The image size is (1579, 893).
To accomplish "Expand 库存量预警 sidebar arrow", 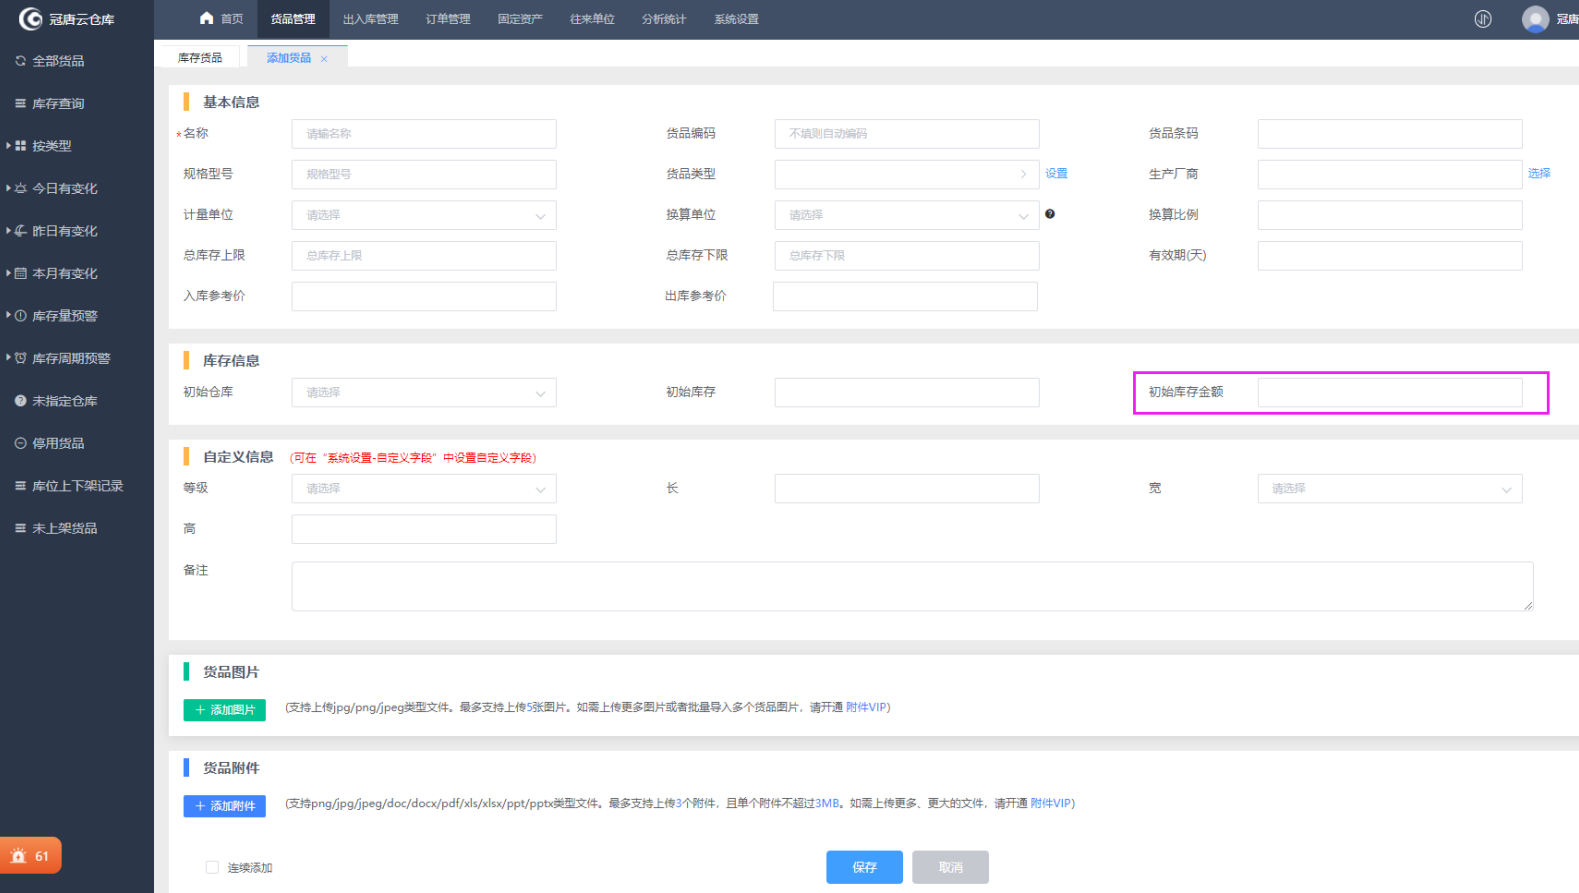I will 8,316.
